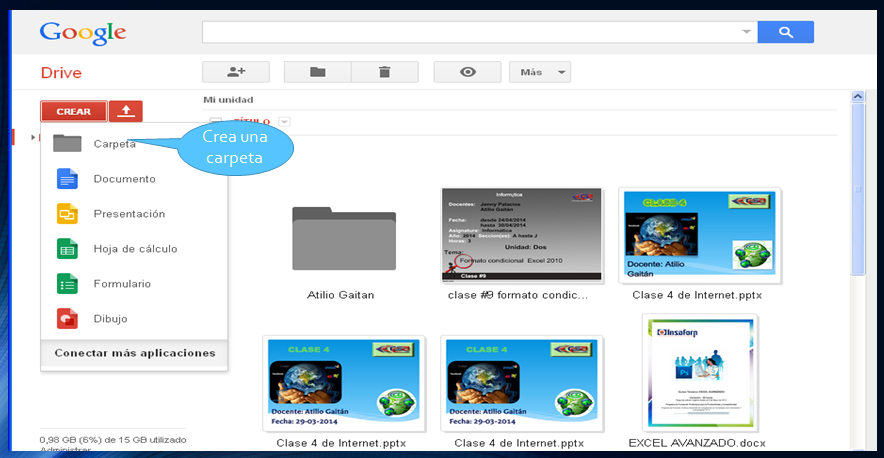Click the move to folder icon
The height and width of the screenshot is (458, 884).
(x=317, y=72)
